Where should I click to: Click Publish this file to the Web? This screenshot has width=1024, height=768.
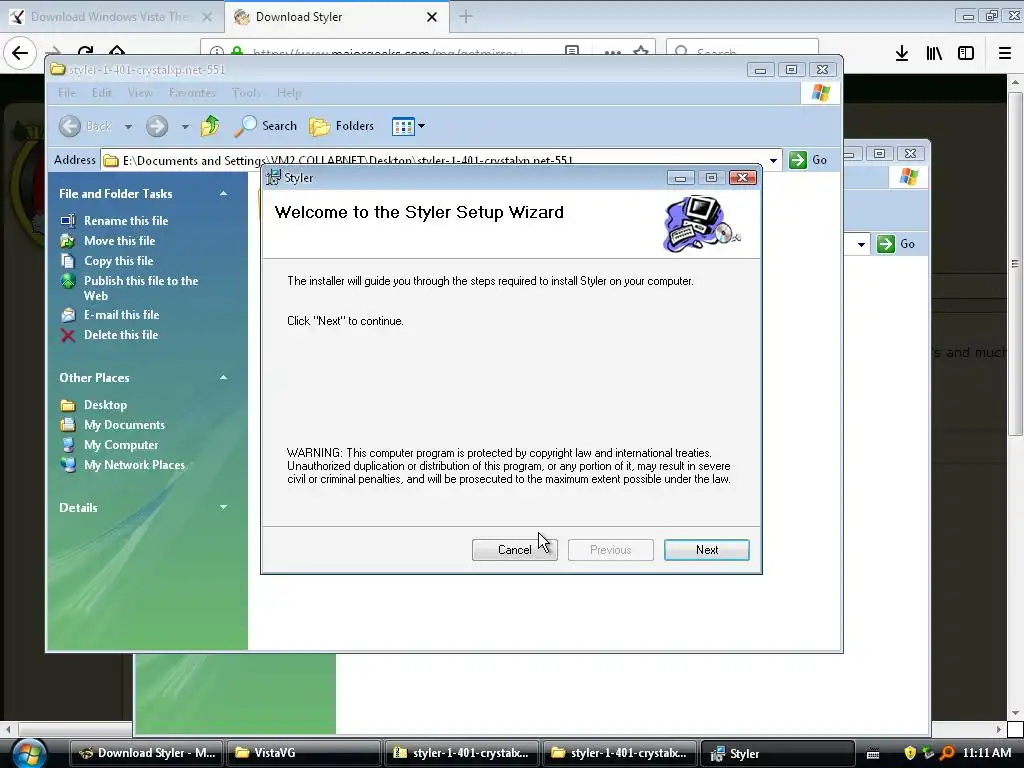(141, 288)
